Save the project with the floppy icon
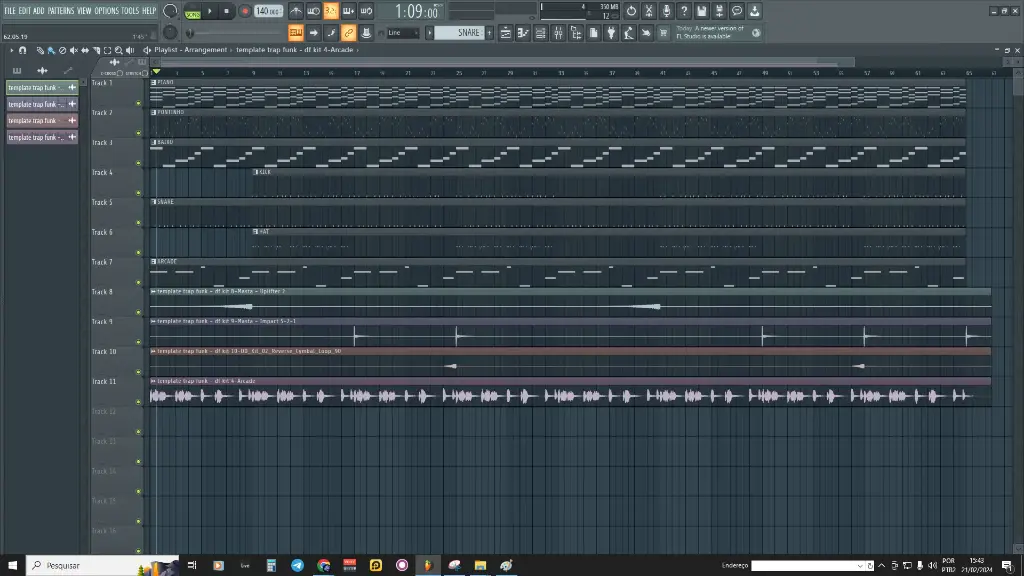Screen dimensions: 1024x576 coord(701,11)
